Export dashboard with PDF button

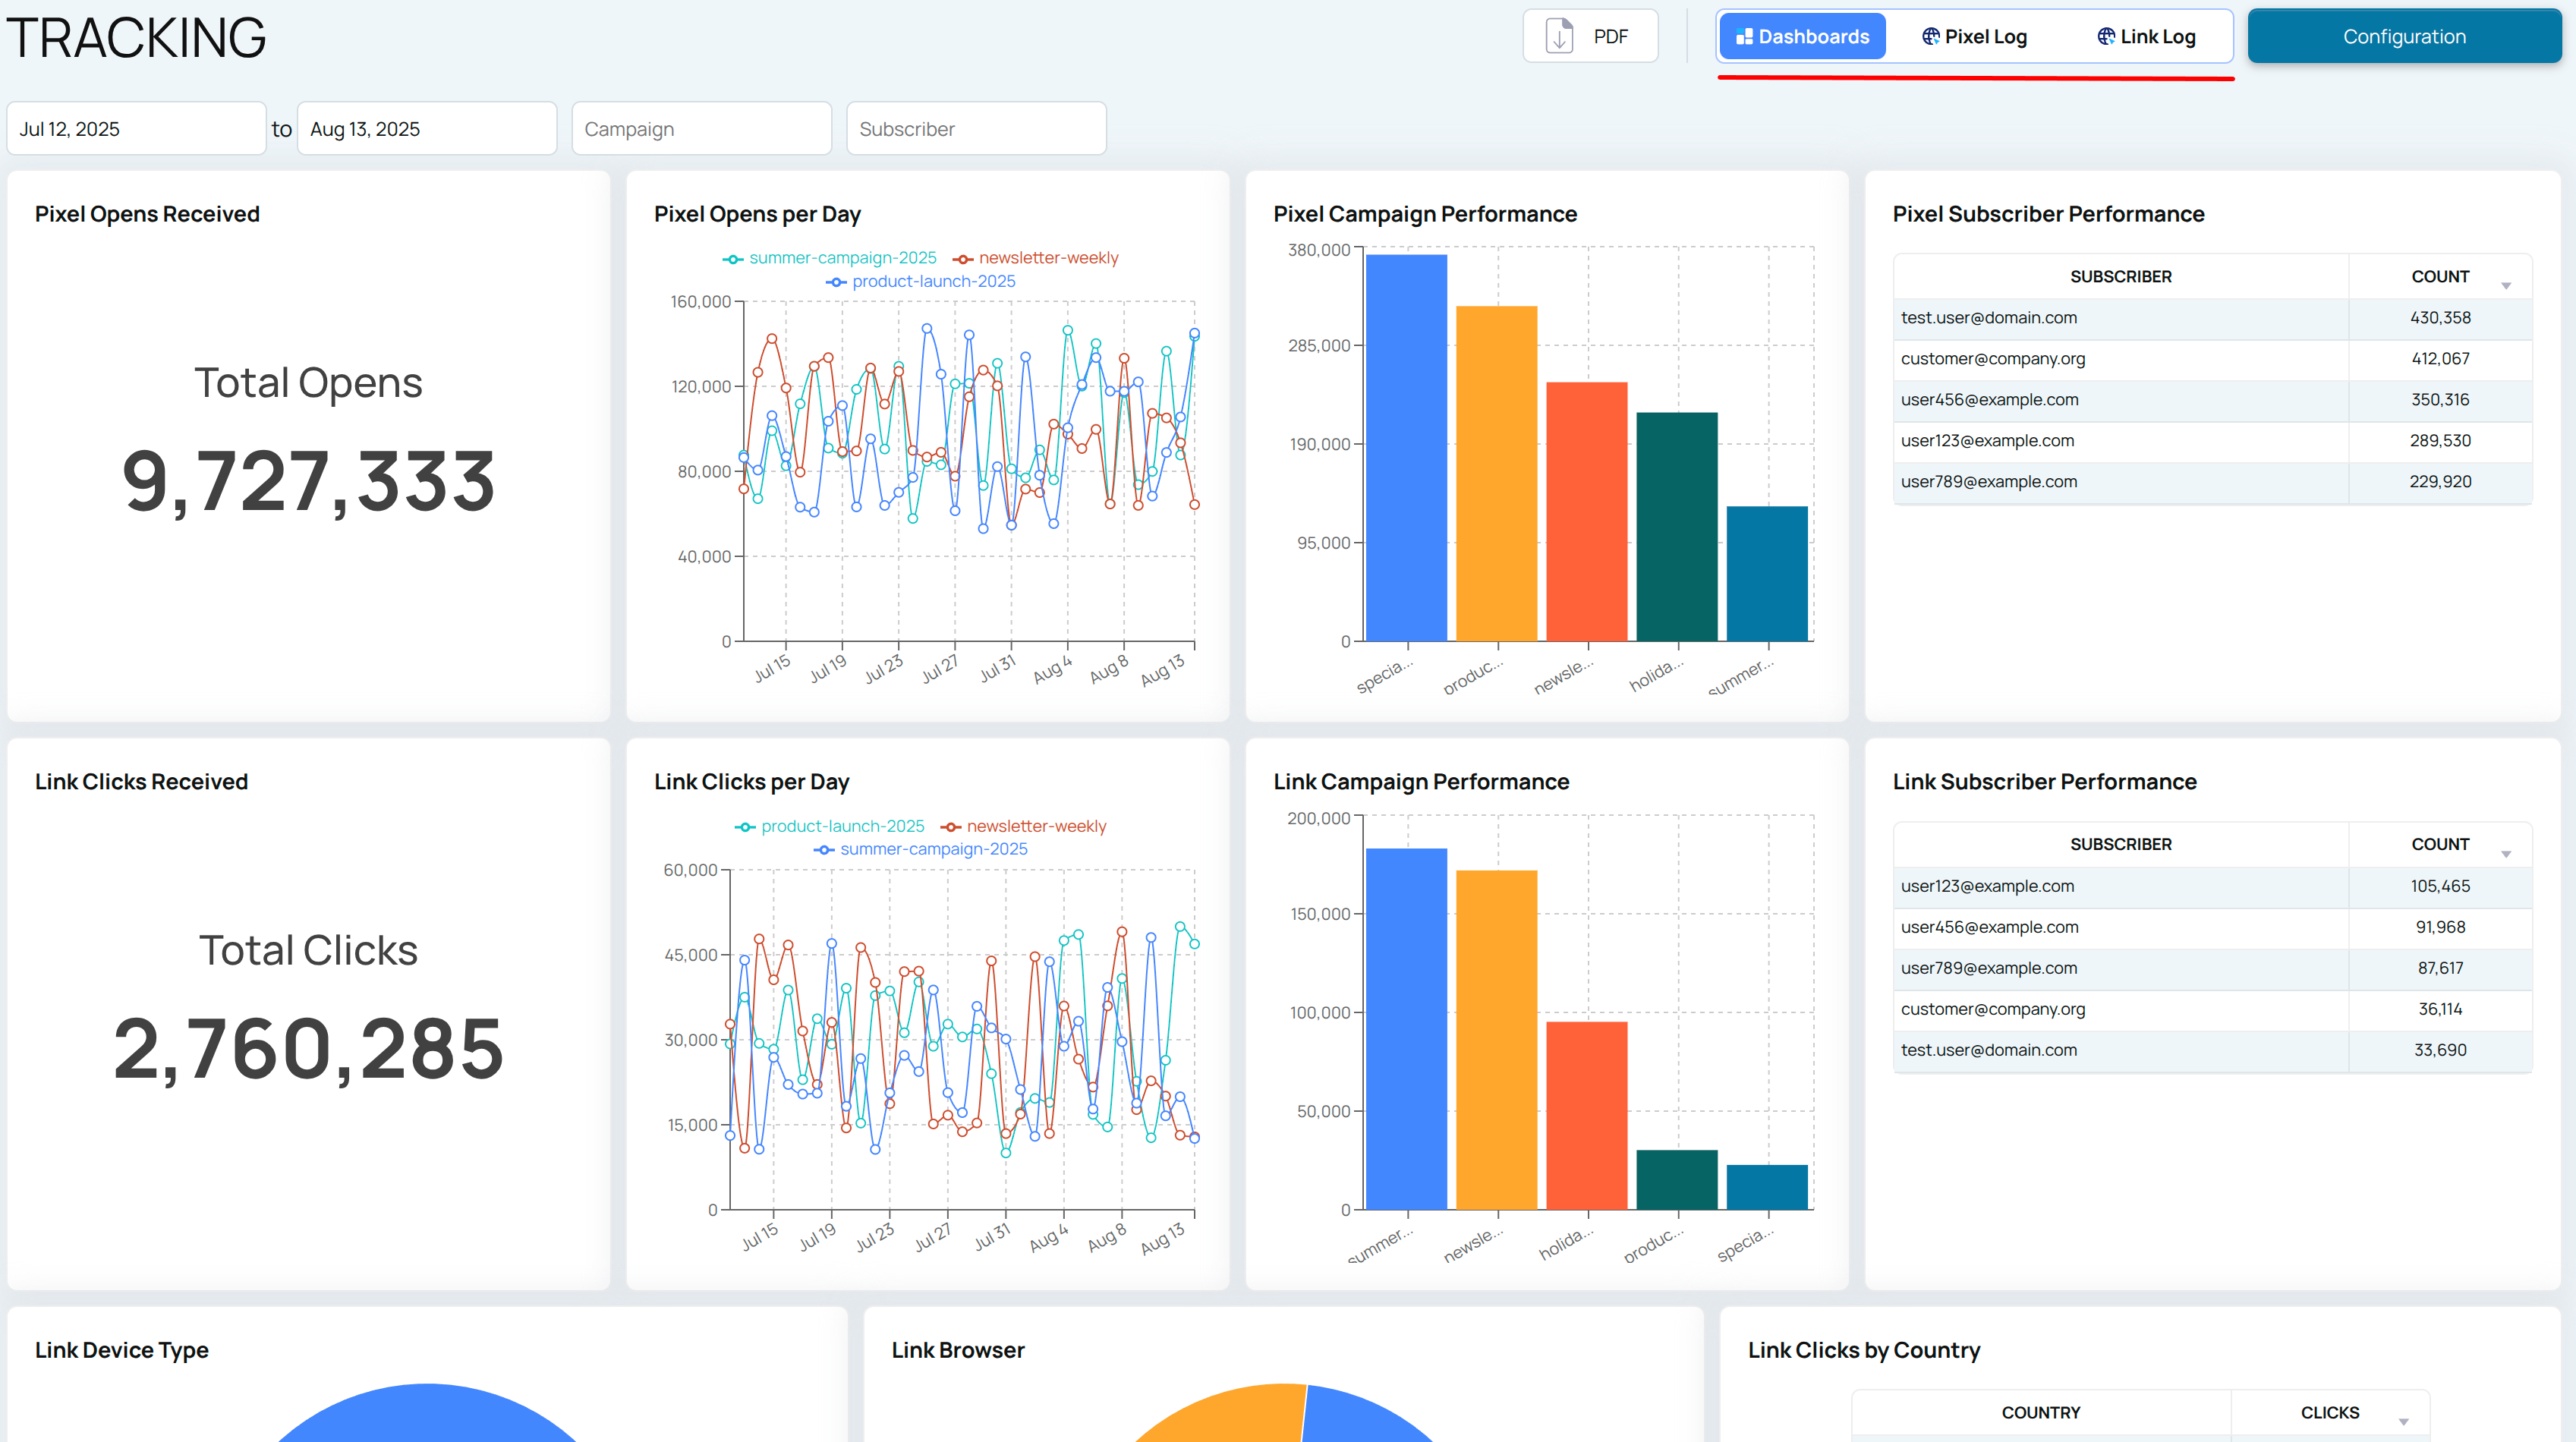[1590, 36]
